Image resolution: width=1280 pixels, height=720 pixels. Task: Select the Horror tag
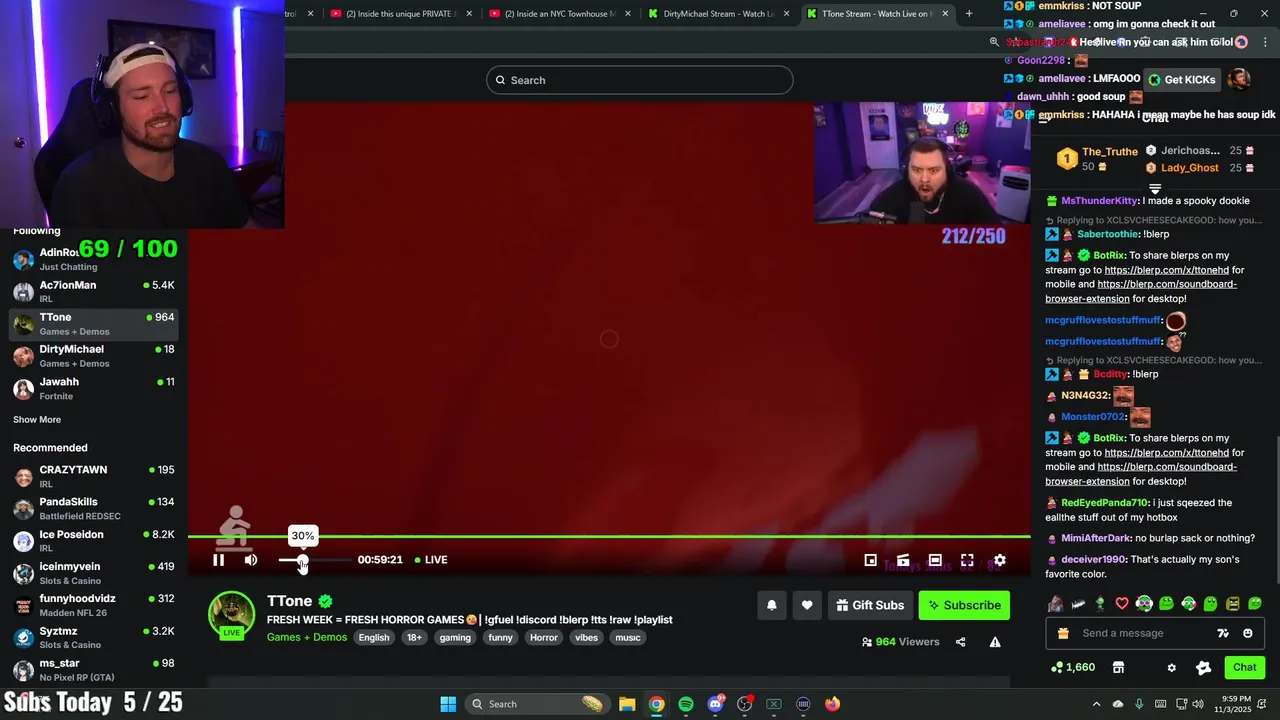point(544,638)
